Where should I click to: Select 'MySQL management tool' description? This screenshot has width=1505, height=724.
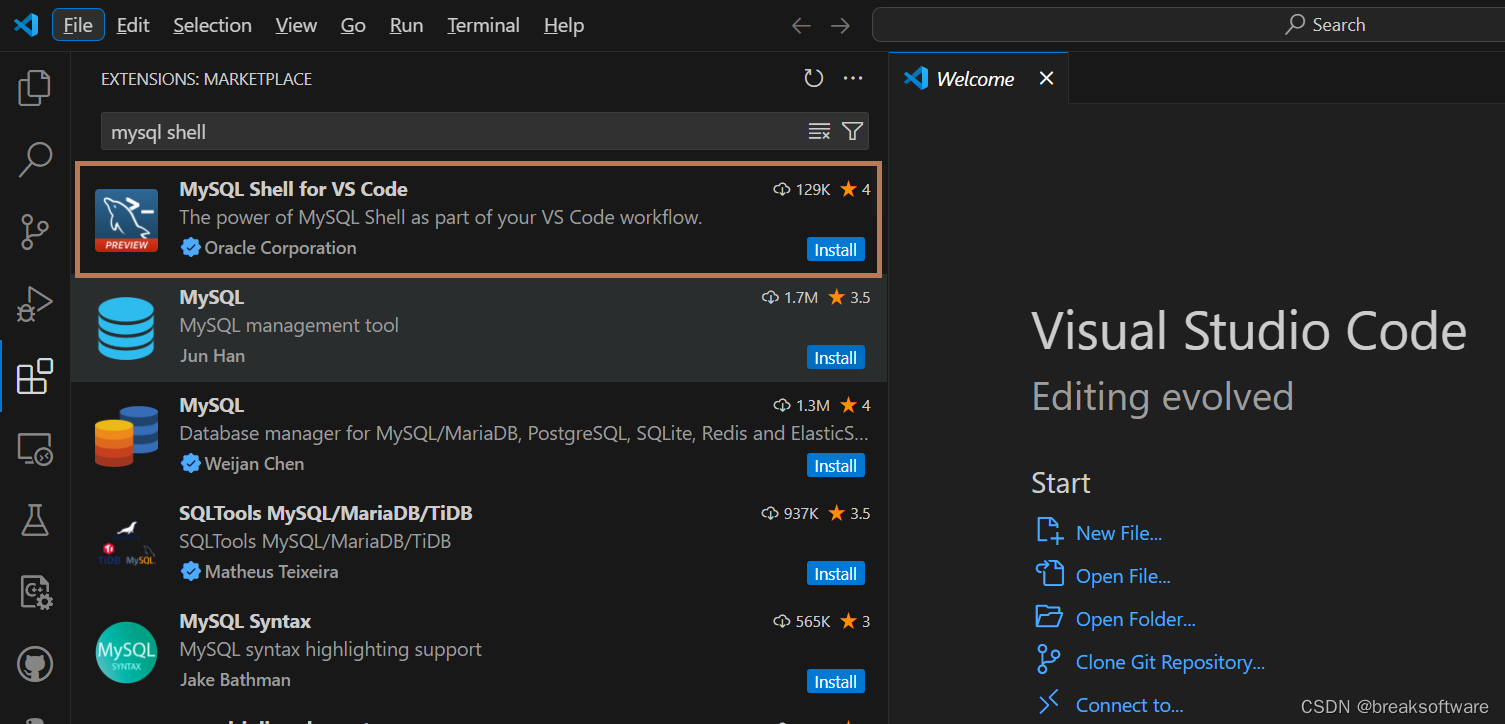(289, 325)
